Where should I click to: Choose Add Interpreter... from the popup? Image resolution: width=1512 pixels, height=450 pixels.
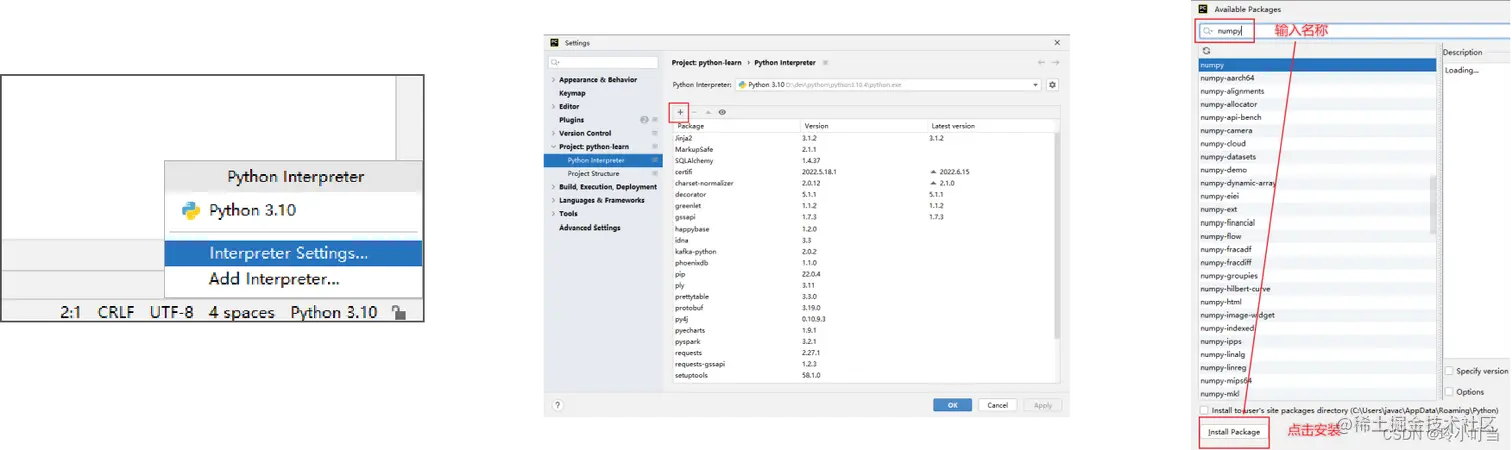(293, 280)
